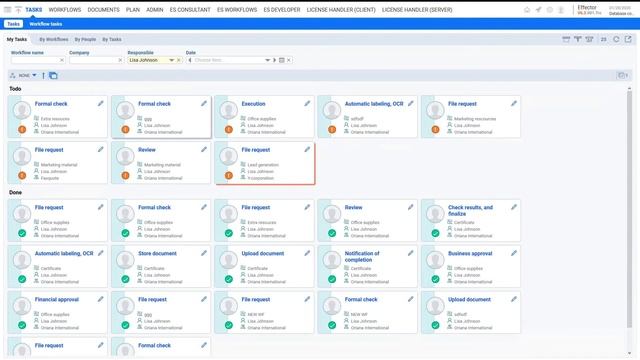
Task: Switch to the By Workflows tab
Action: point(54,40)
